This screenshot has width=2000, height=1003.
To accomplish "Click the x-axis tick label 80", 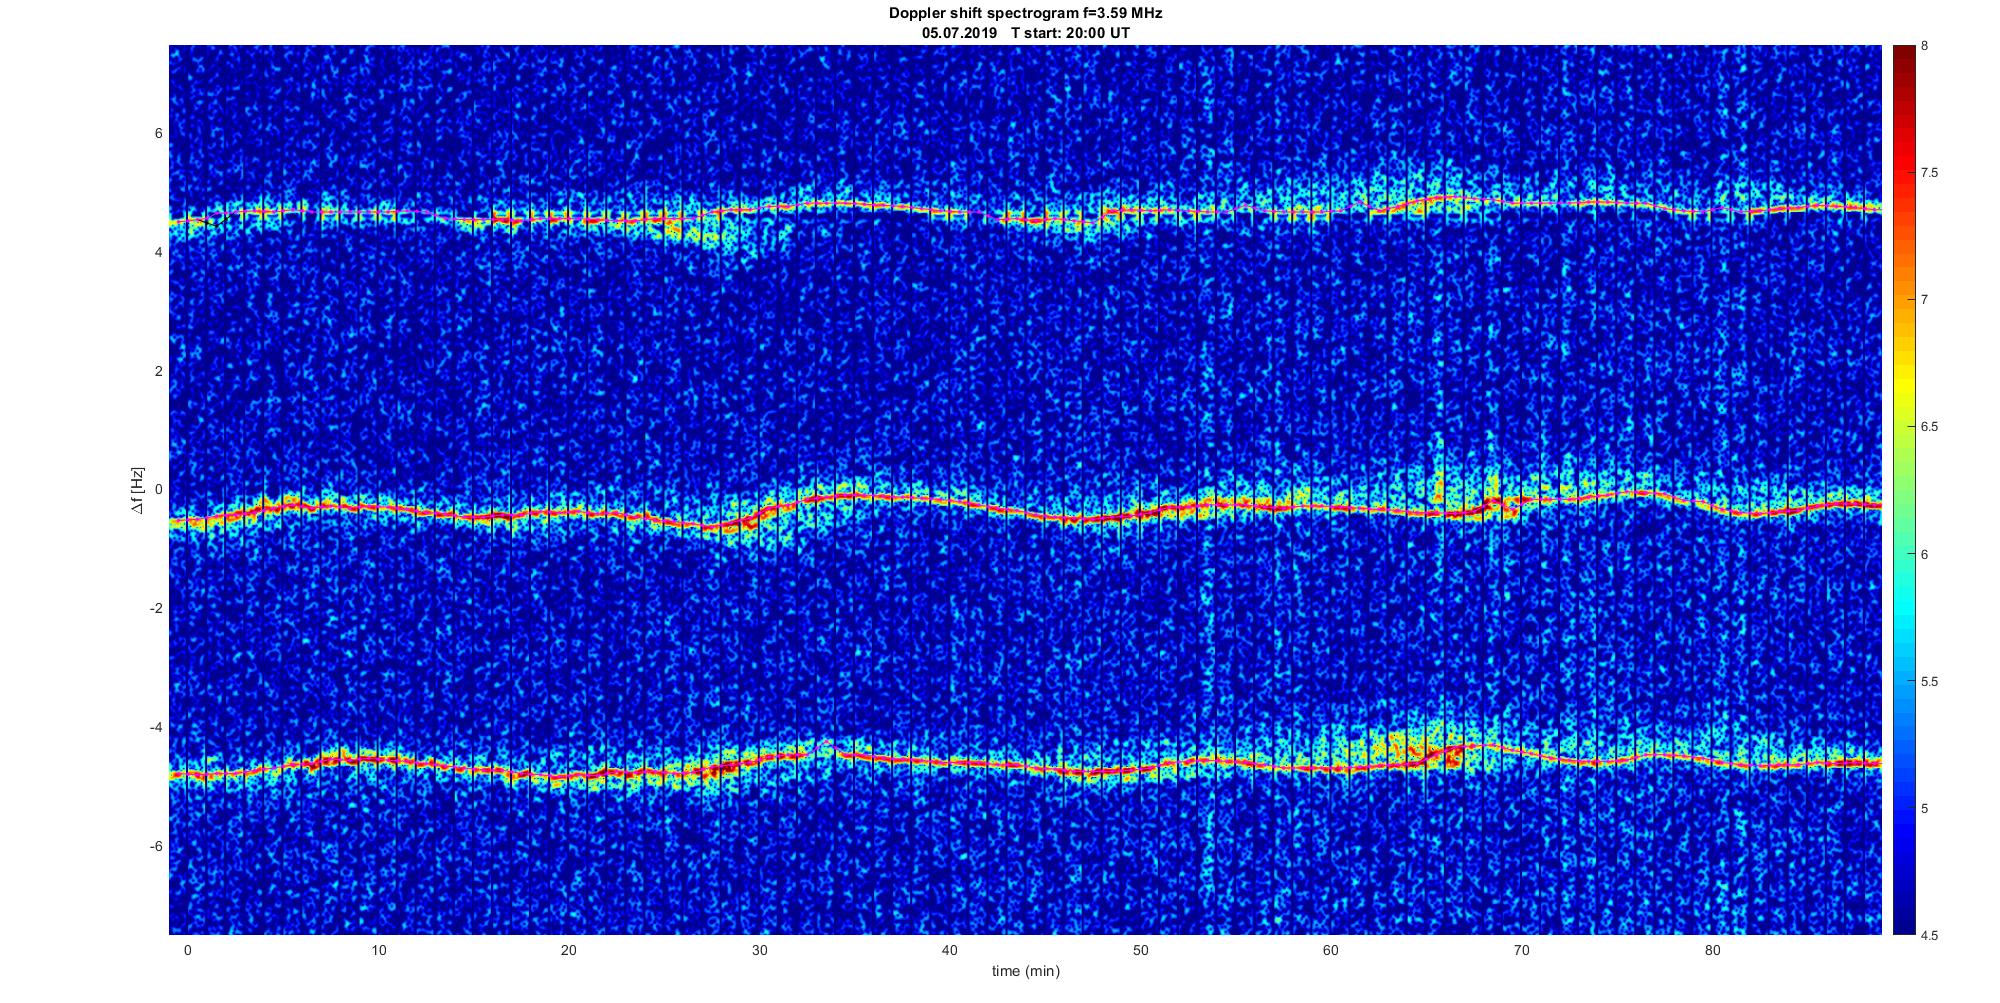I will [1712, 950].
